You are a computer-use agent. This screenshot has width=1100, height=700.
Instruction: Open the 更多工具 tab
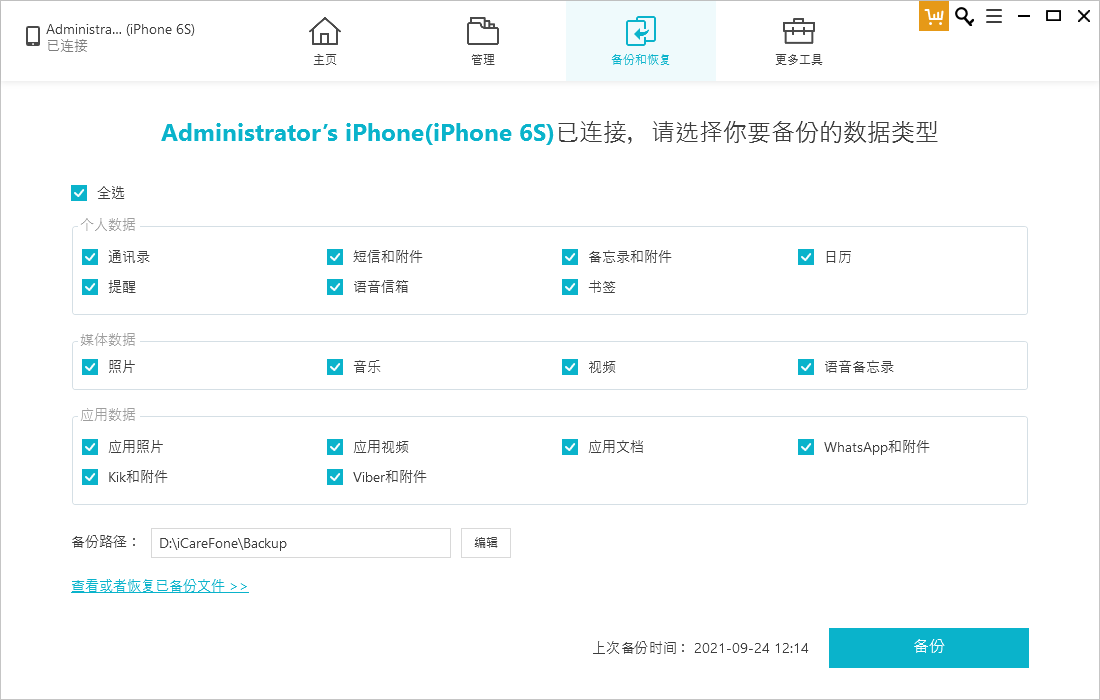(x=798, y=31)
